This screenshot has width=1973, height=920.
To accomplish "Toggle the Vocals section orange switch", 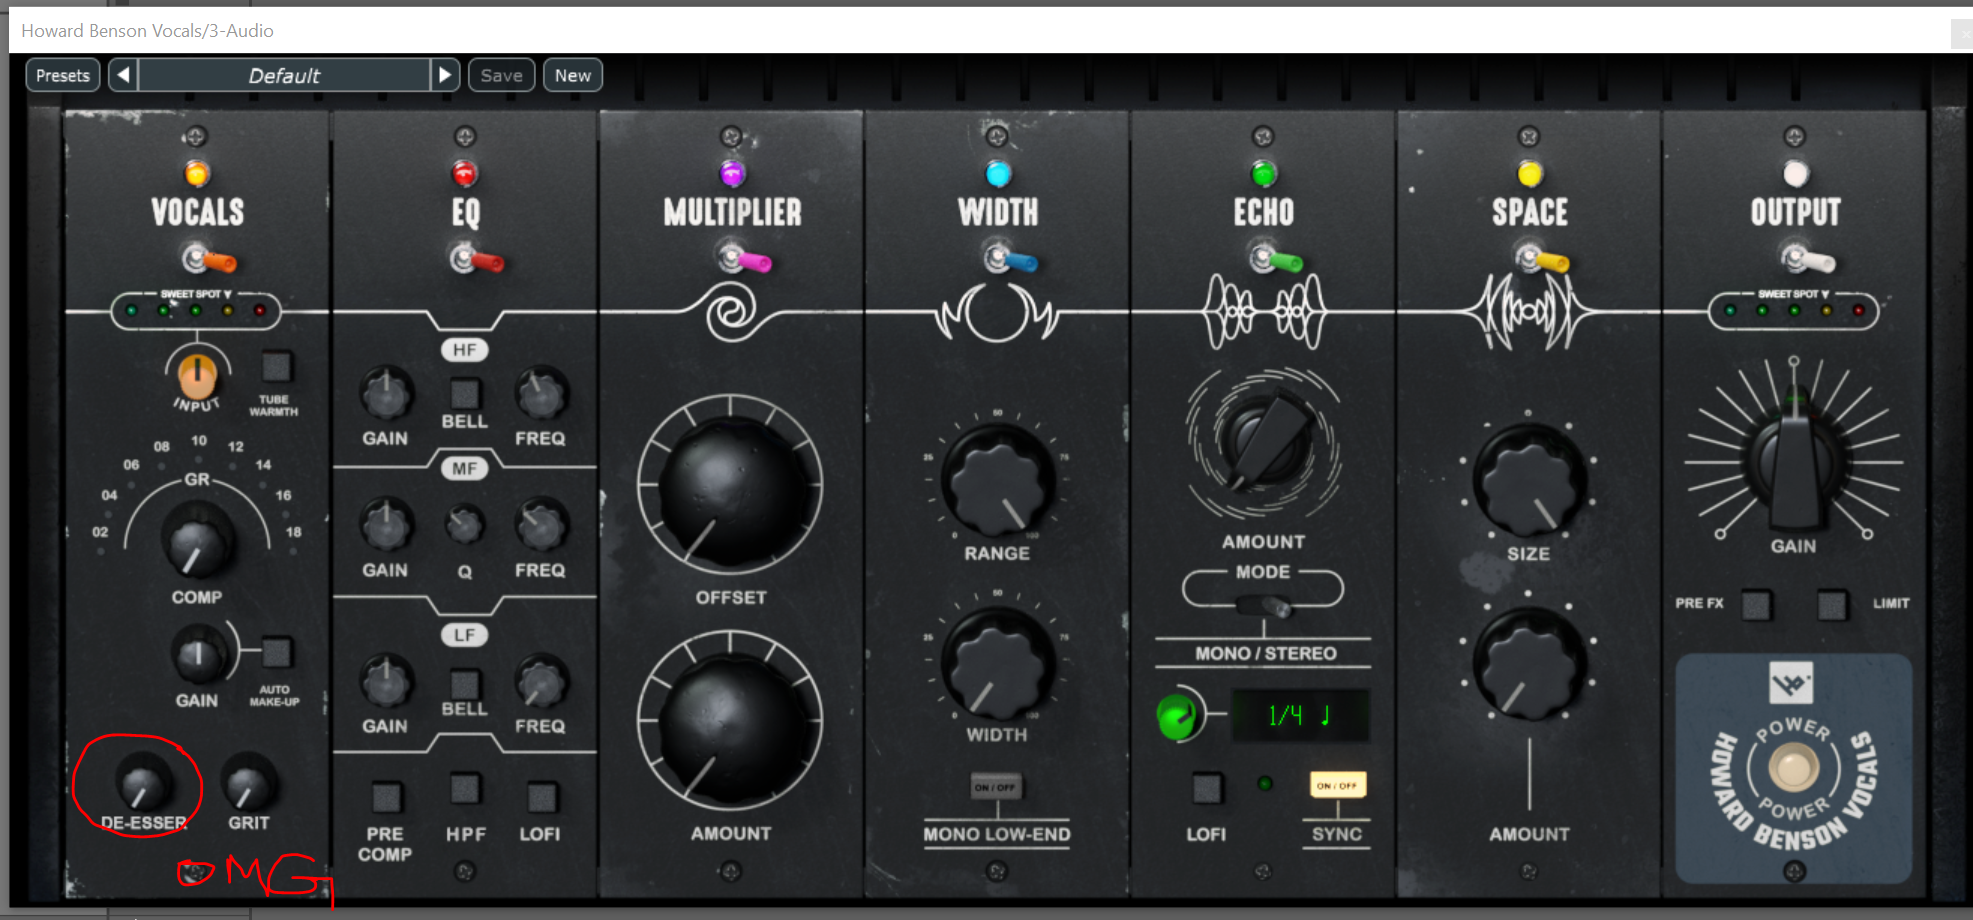I will pyautogui.click(x=207, y=259).
